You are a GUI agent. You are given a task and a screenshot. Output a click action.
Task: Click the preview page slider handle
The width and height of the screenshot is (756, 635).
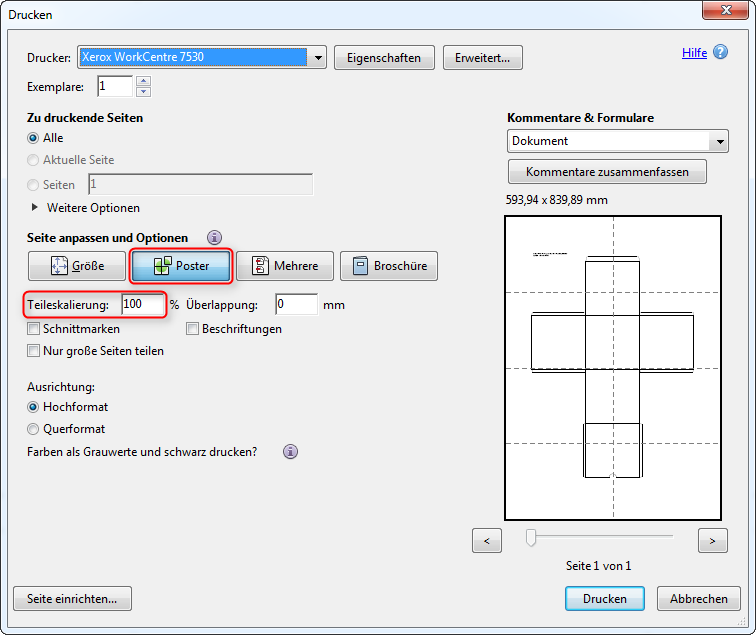pyautogui.click(x=531, y=538)
